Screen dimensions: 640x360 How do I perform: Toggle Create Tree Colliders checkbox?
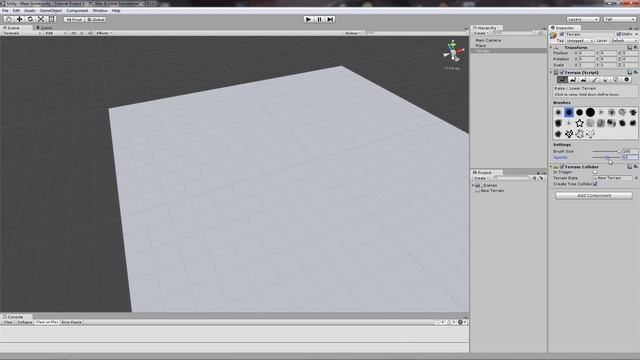click(595, 184)
